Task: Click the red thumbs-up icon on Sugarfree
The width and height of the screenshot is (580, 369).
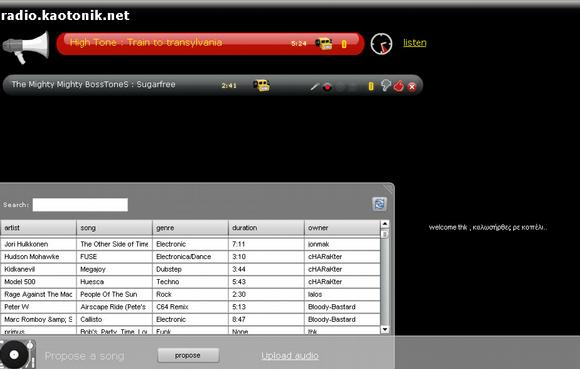Action: [x=398, y=86]
